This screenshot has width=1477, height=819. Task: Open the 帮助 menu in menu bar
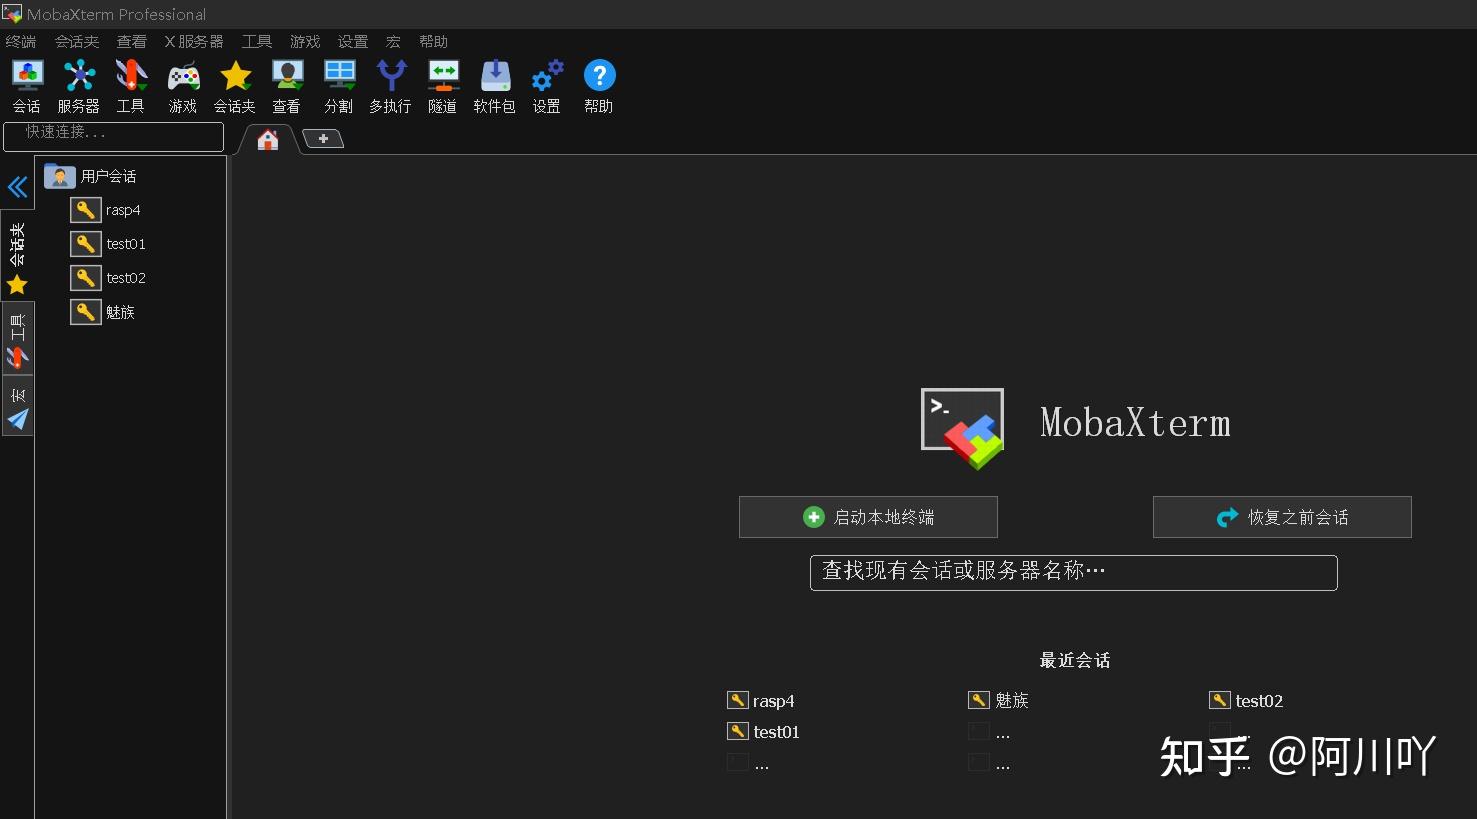[x=434, y=41]
